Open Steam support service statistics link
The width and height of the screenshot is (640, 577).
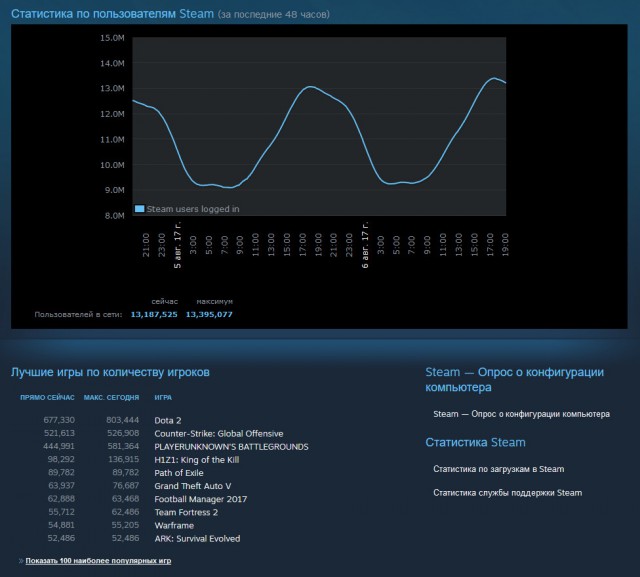(x=508, y=493)
